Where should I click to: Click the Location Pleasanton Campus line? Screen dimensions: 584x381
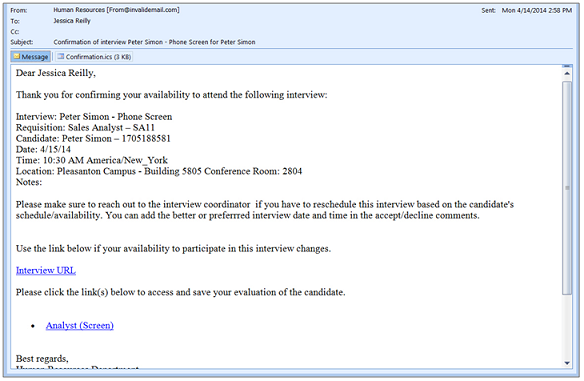tap(159, 171)
